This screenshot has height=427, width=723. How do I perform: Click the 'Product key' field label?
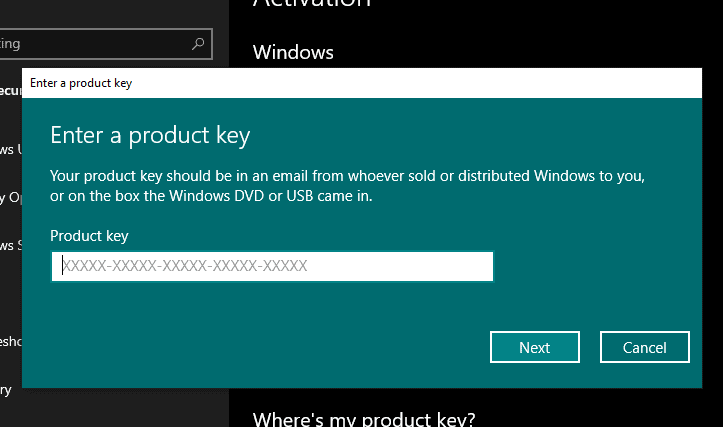89,236
